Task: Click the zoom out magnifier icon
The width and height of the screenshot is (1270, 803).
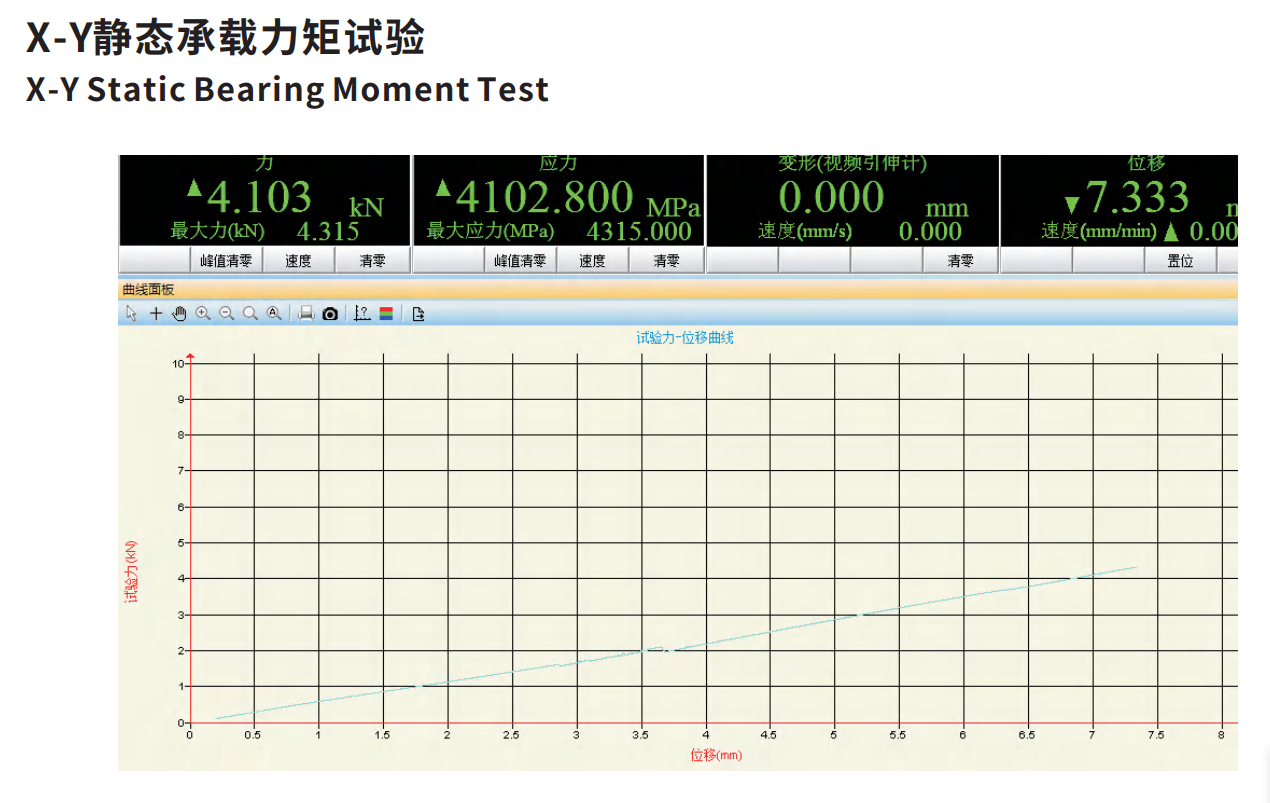Action: point(227,313)
